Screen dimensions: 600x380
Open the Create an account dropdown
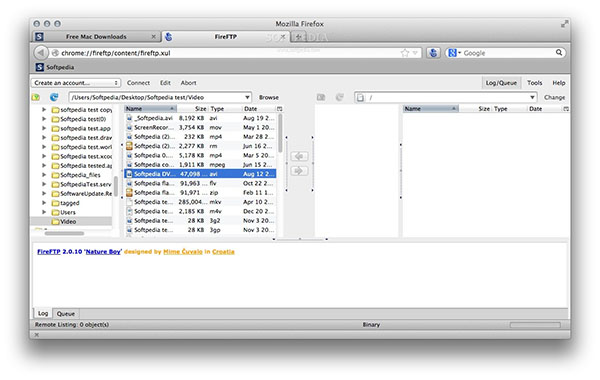tap(76, 83)
